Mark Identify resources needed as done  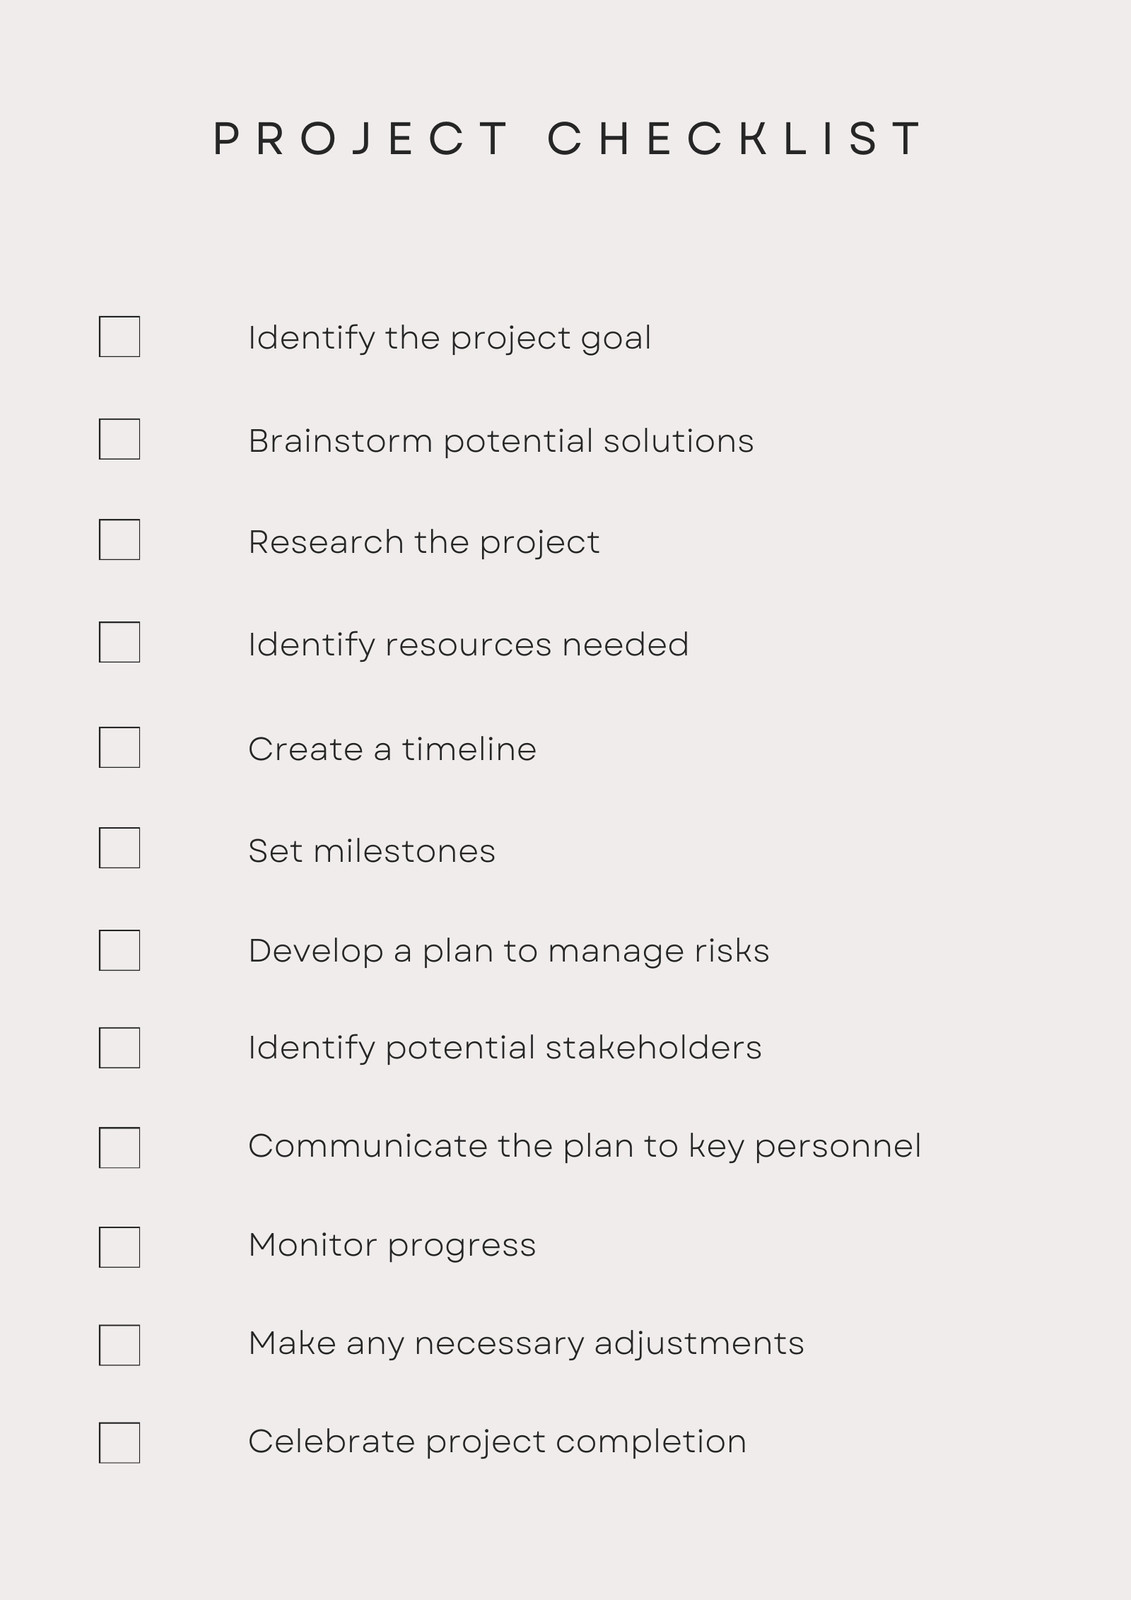[119, 642]
